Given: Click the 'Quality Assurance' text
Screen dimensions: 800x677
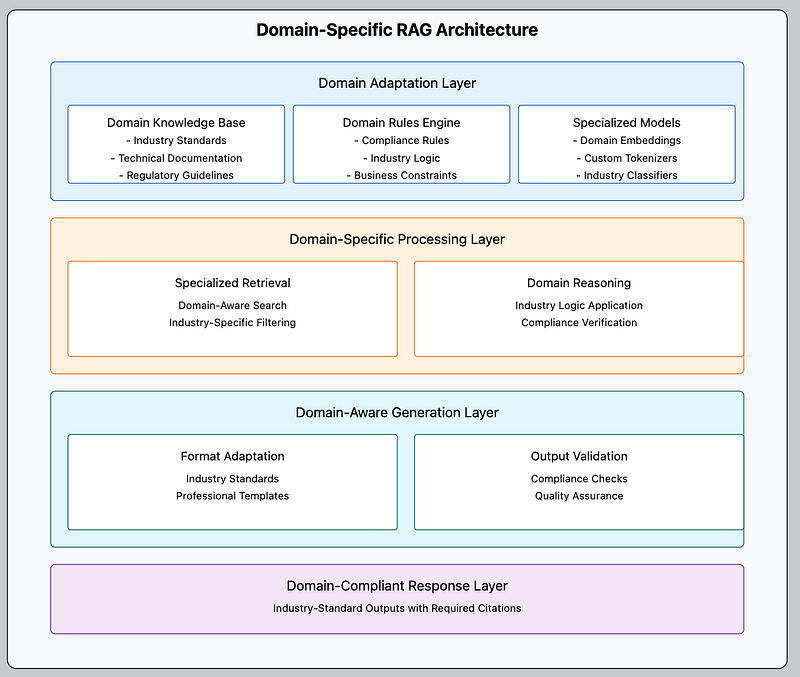Looking at the screenshot, I should pyautogui.click(x=579, y=496).
